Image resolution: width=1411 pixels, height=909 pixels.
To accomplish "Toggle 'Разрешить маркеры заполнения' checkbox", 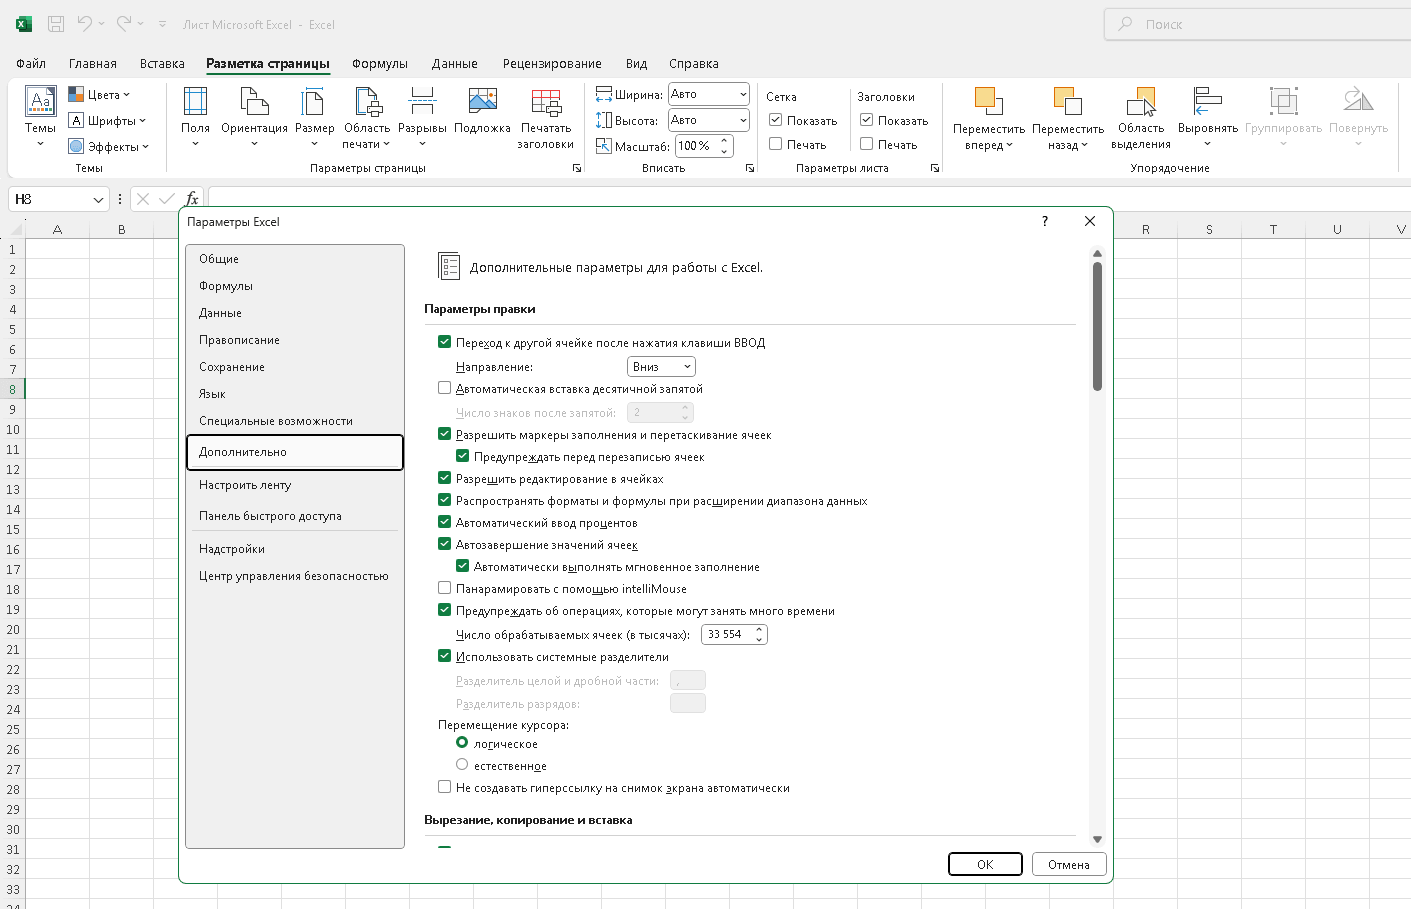I will click(445, 434).
